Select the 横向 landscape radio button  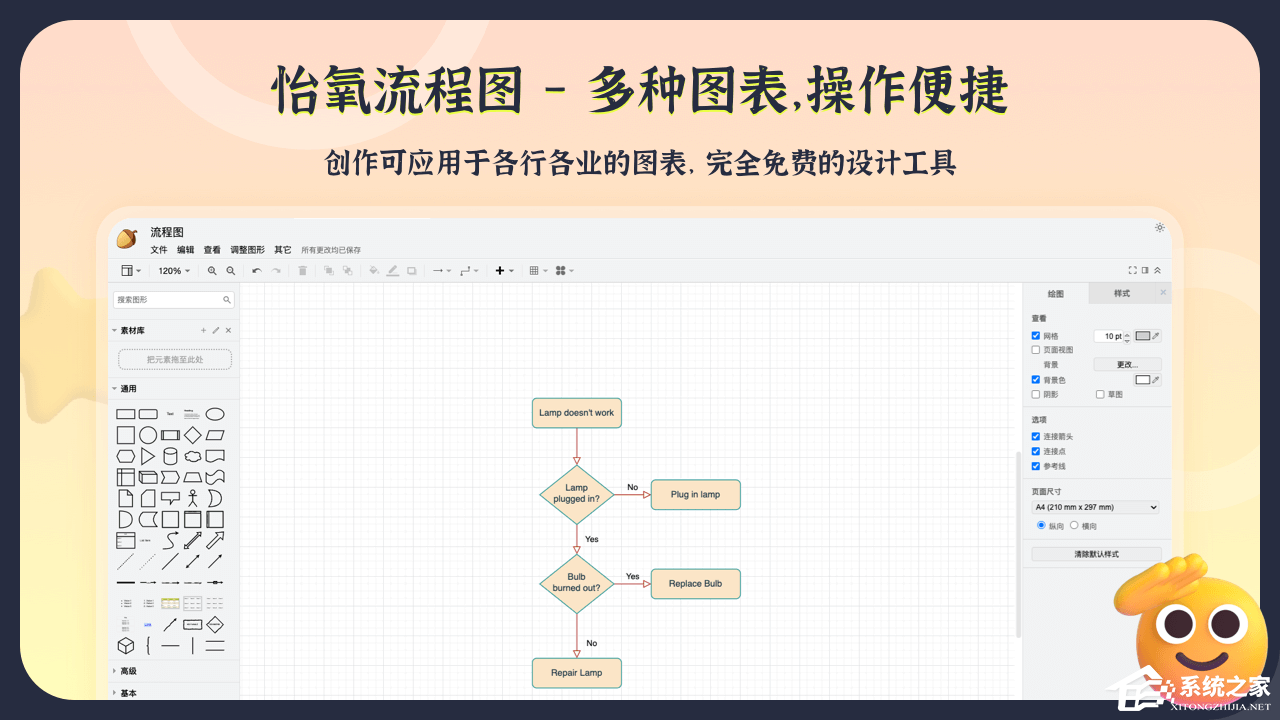1074,525
